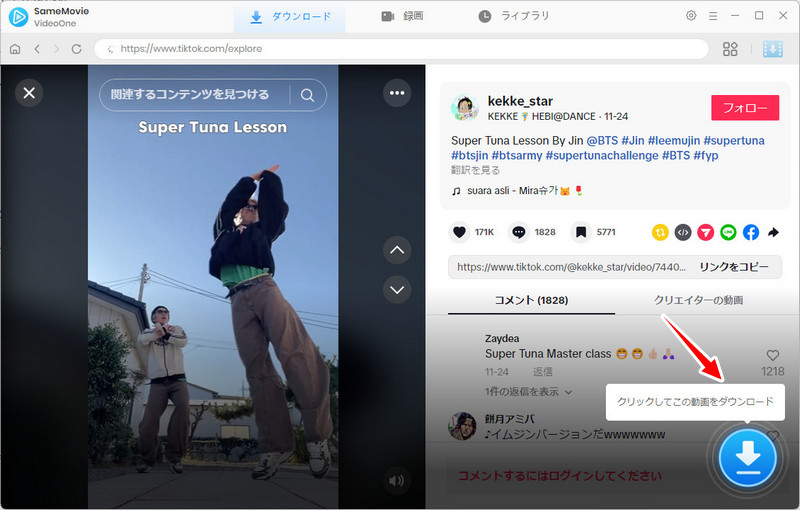Click 翻訳を見る to translate caption
The height and width of the screenshot is (510, 800).
475,170
